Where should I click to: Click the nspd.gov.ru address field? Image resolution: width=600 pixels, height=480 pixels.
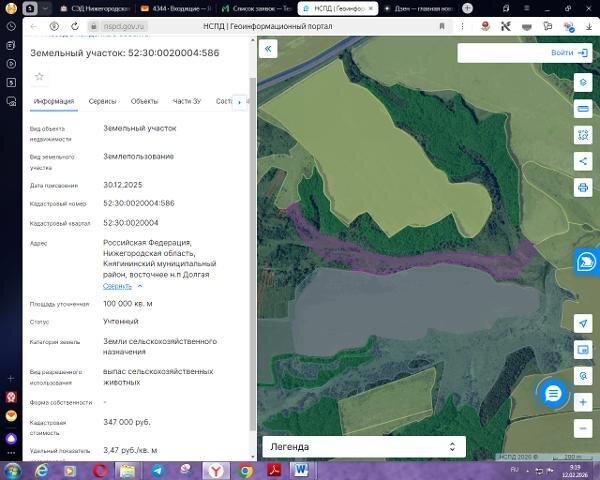[x=124, y=26]
